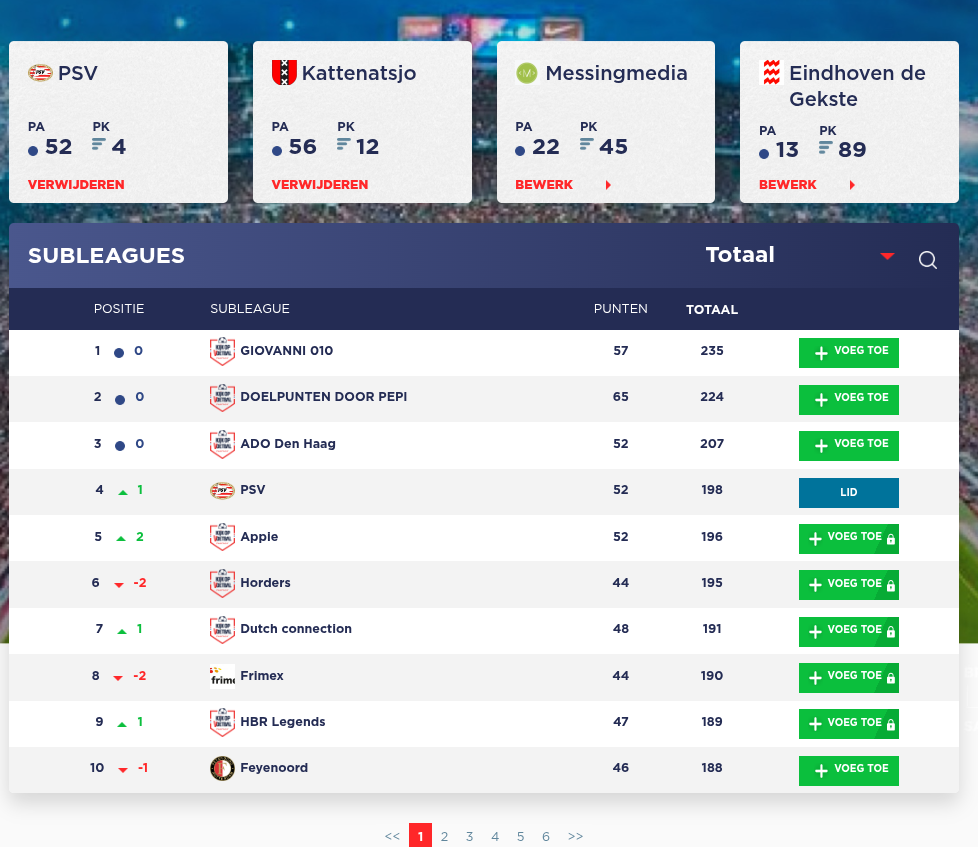Screen dimensions: 978x847
Task: Open the DOELPUNTEN DOOR PEPI name
Action: pyautogui.click(x=324, y=397)
